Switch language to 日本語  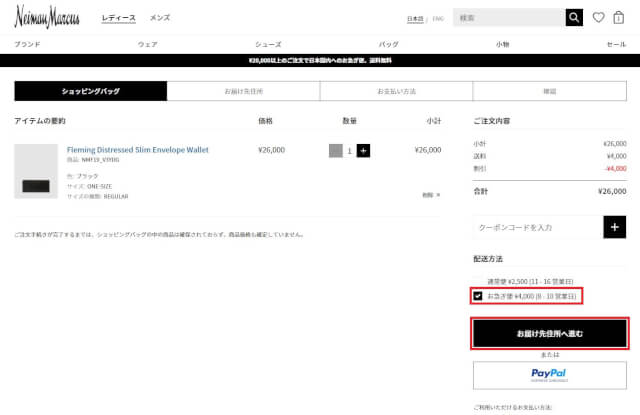point(415,19)
